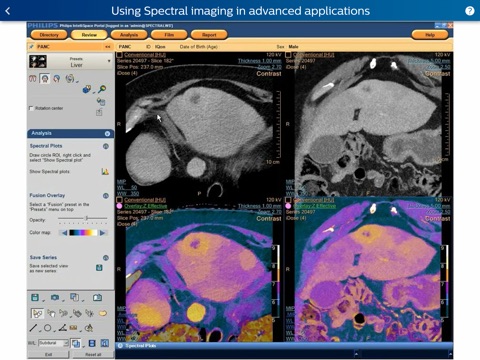Select the hand scroll tool
This screenshot has height=360, width=480.
point(63,313)
